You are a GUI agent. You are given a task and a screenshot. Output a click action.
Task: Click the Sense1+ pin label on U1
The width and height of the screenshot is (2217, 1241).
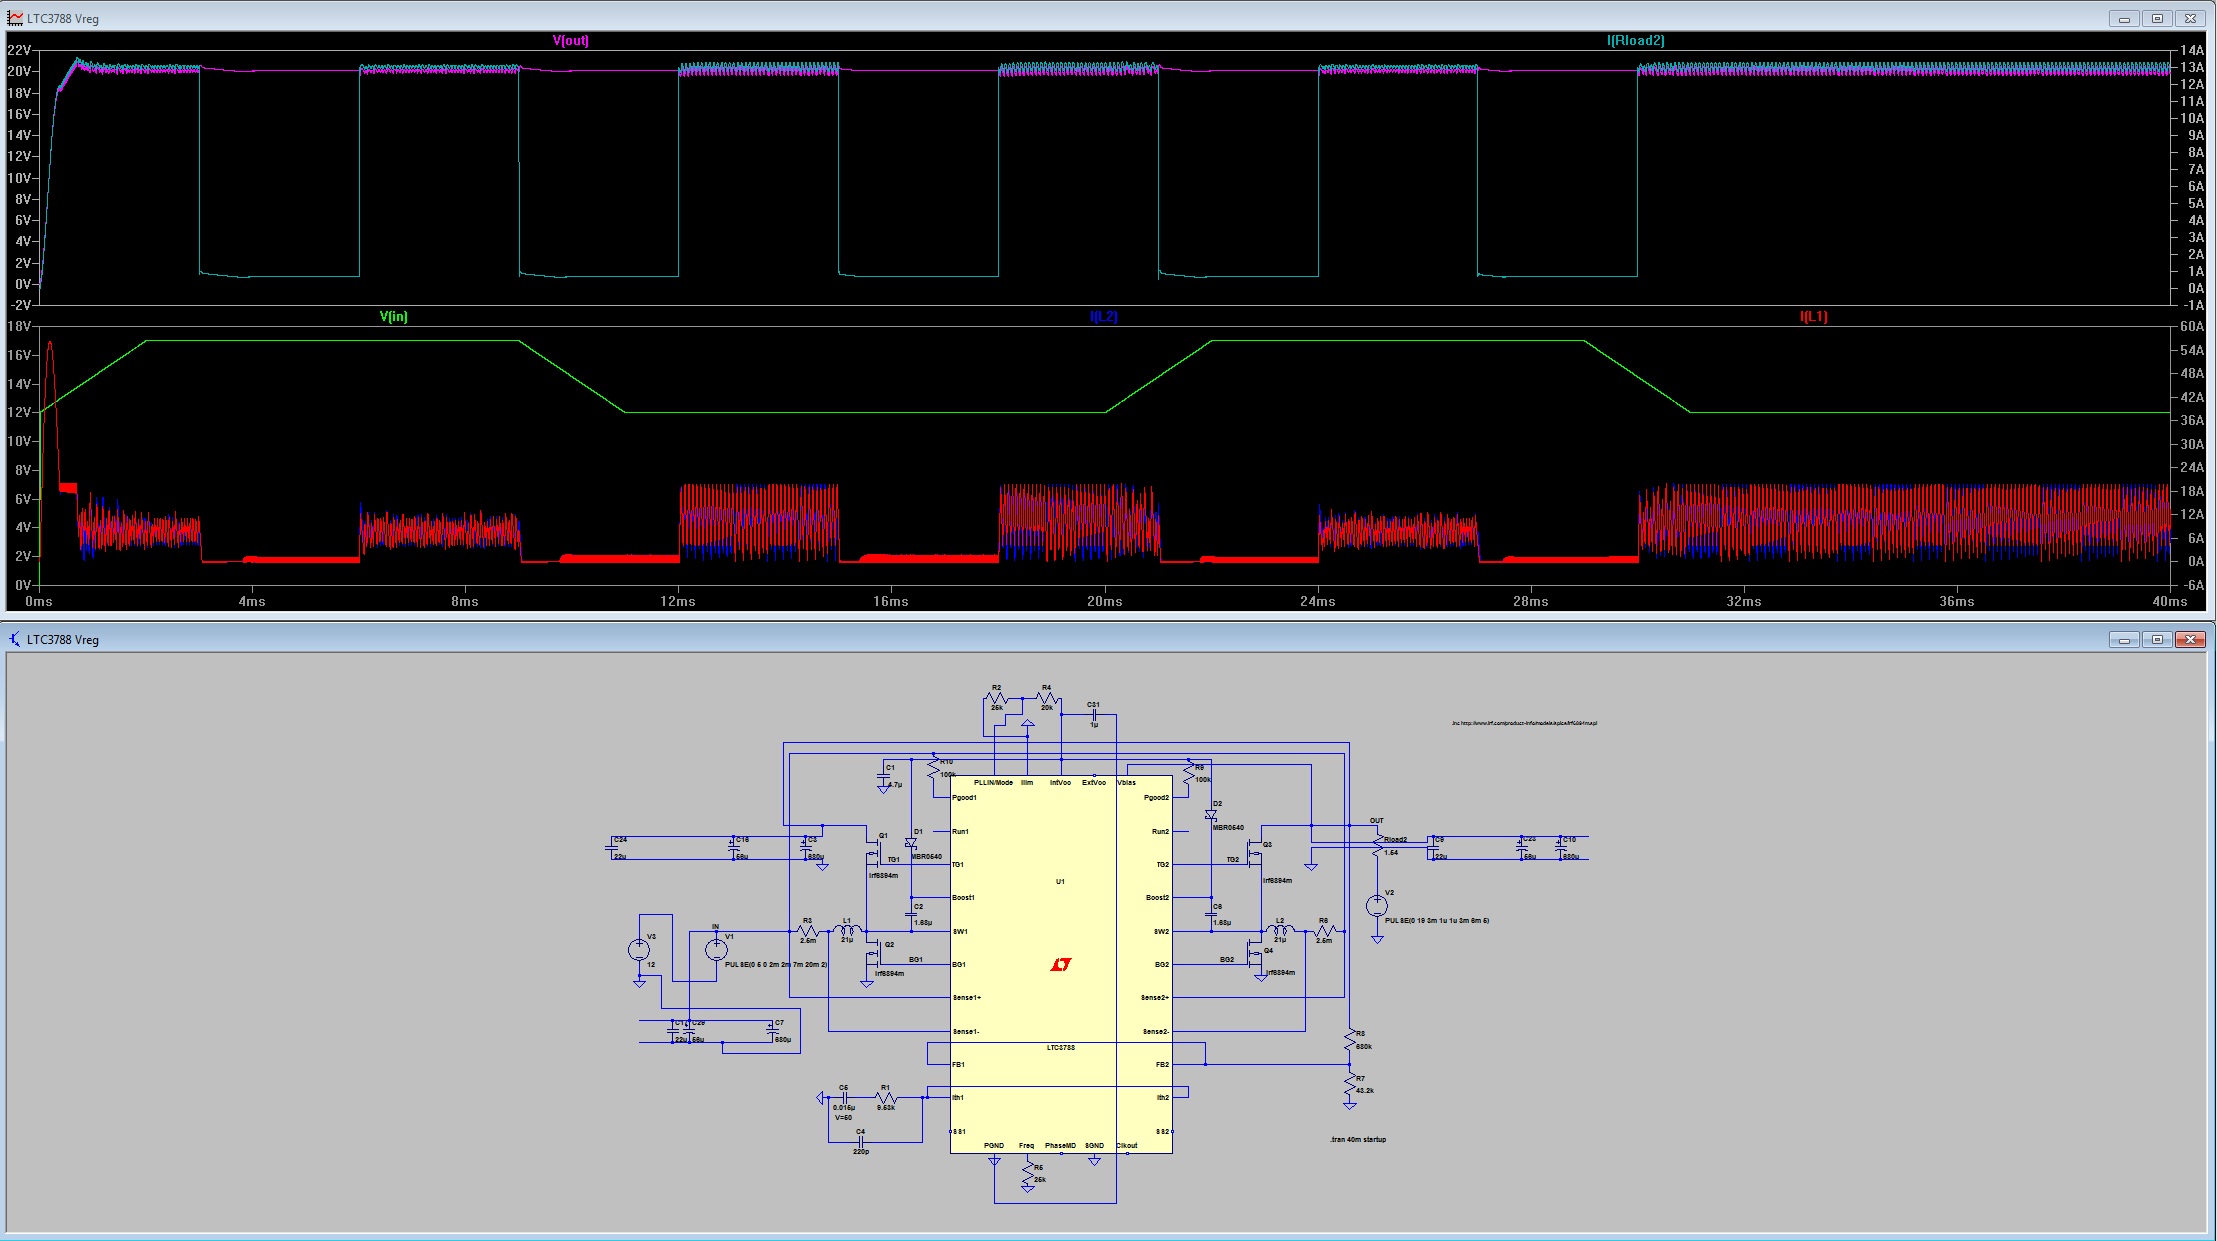tap(967, 998)
